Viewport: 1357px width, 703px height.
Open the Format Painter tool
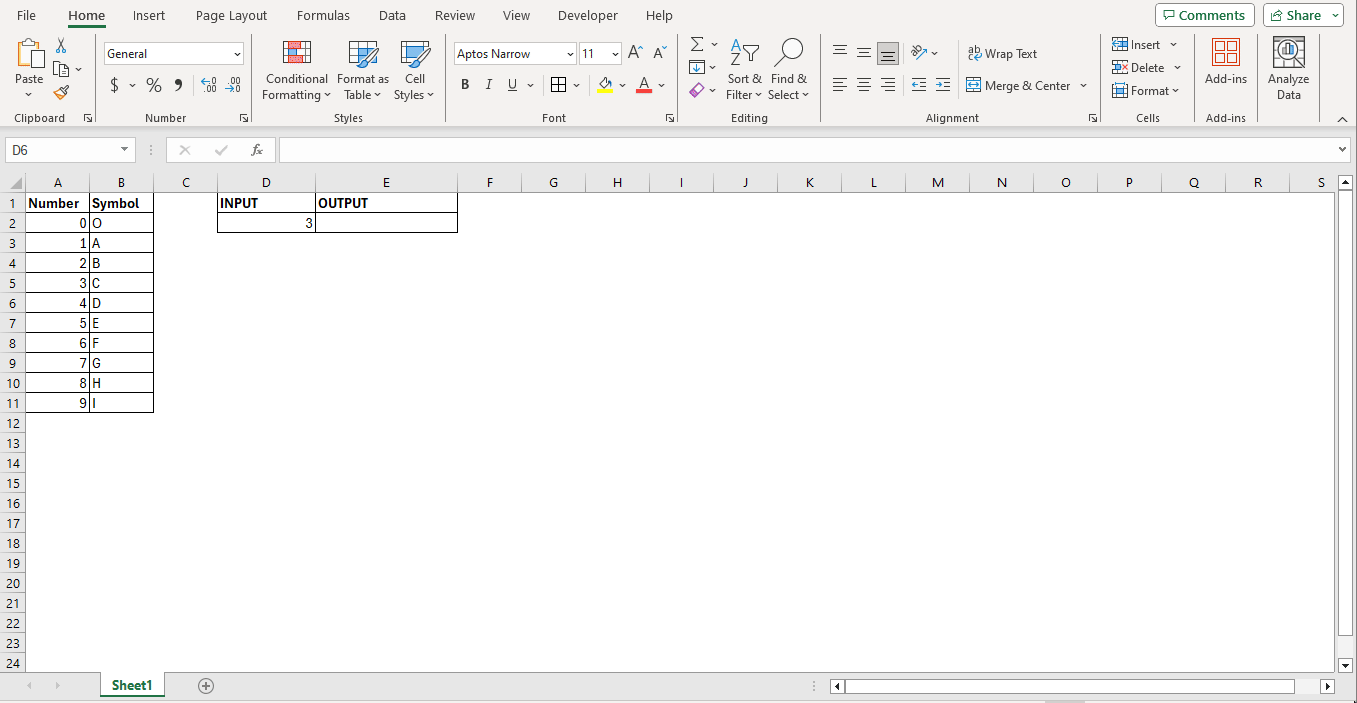[60, 93]
